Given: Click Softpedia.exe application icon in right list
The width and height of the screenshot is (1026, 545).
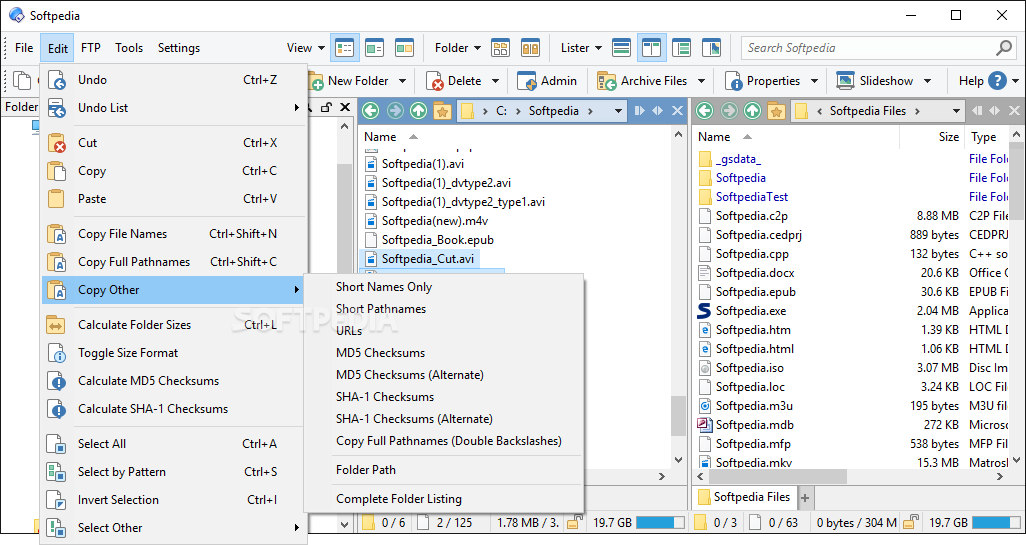Looking at the screenshot, I should coord(704,311).
